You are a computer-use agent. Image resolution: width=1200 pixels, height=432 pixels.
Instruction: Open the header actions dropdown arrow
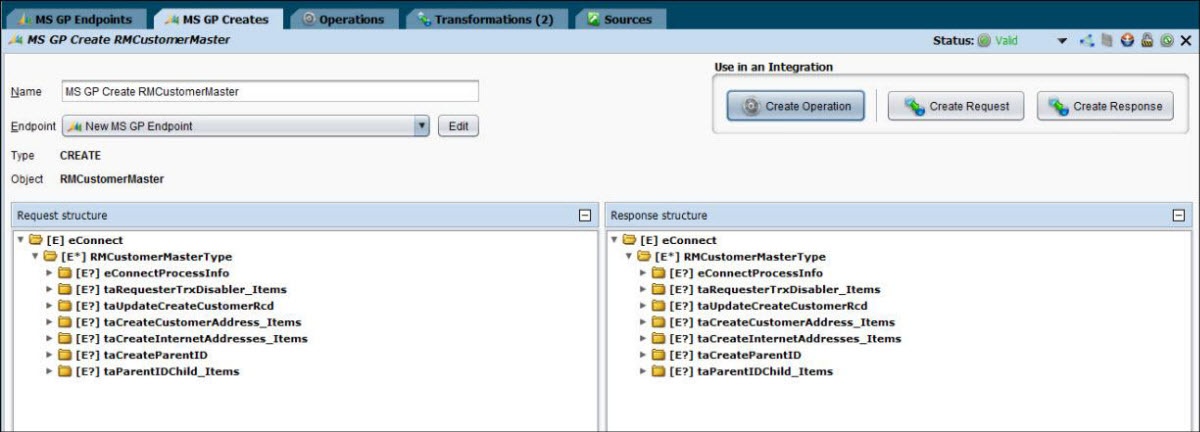coord(1062,41)
